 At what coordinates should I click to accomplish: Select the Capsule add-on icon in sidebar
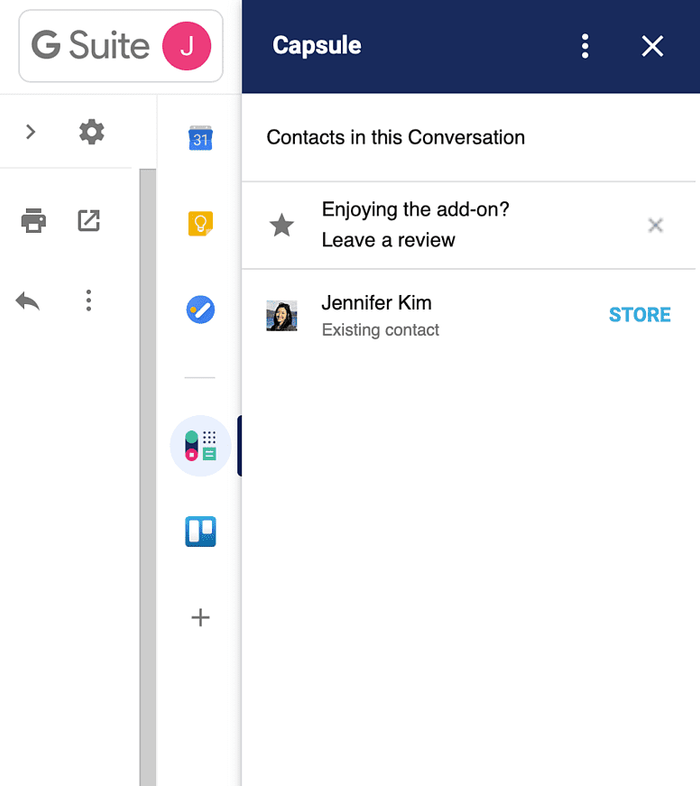(x=201, y=446)
